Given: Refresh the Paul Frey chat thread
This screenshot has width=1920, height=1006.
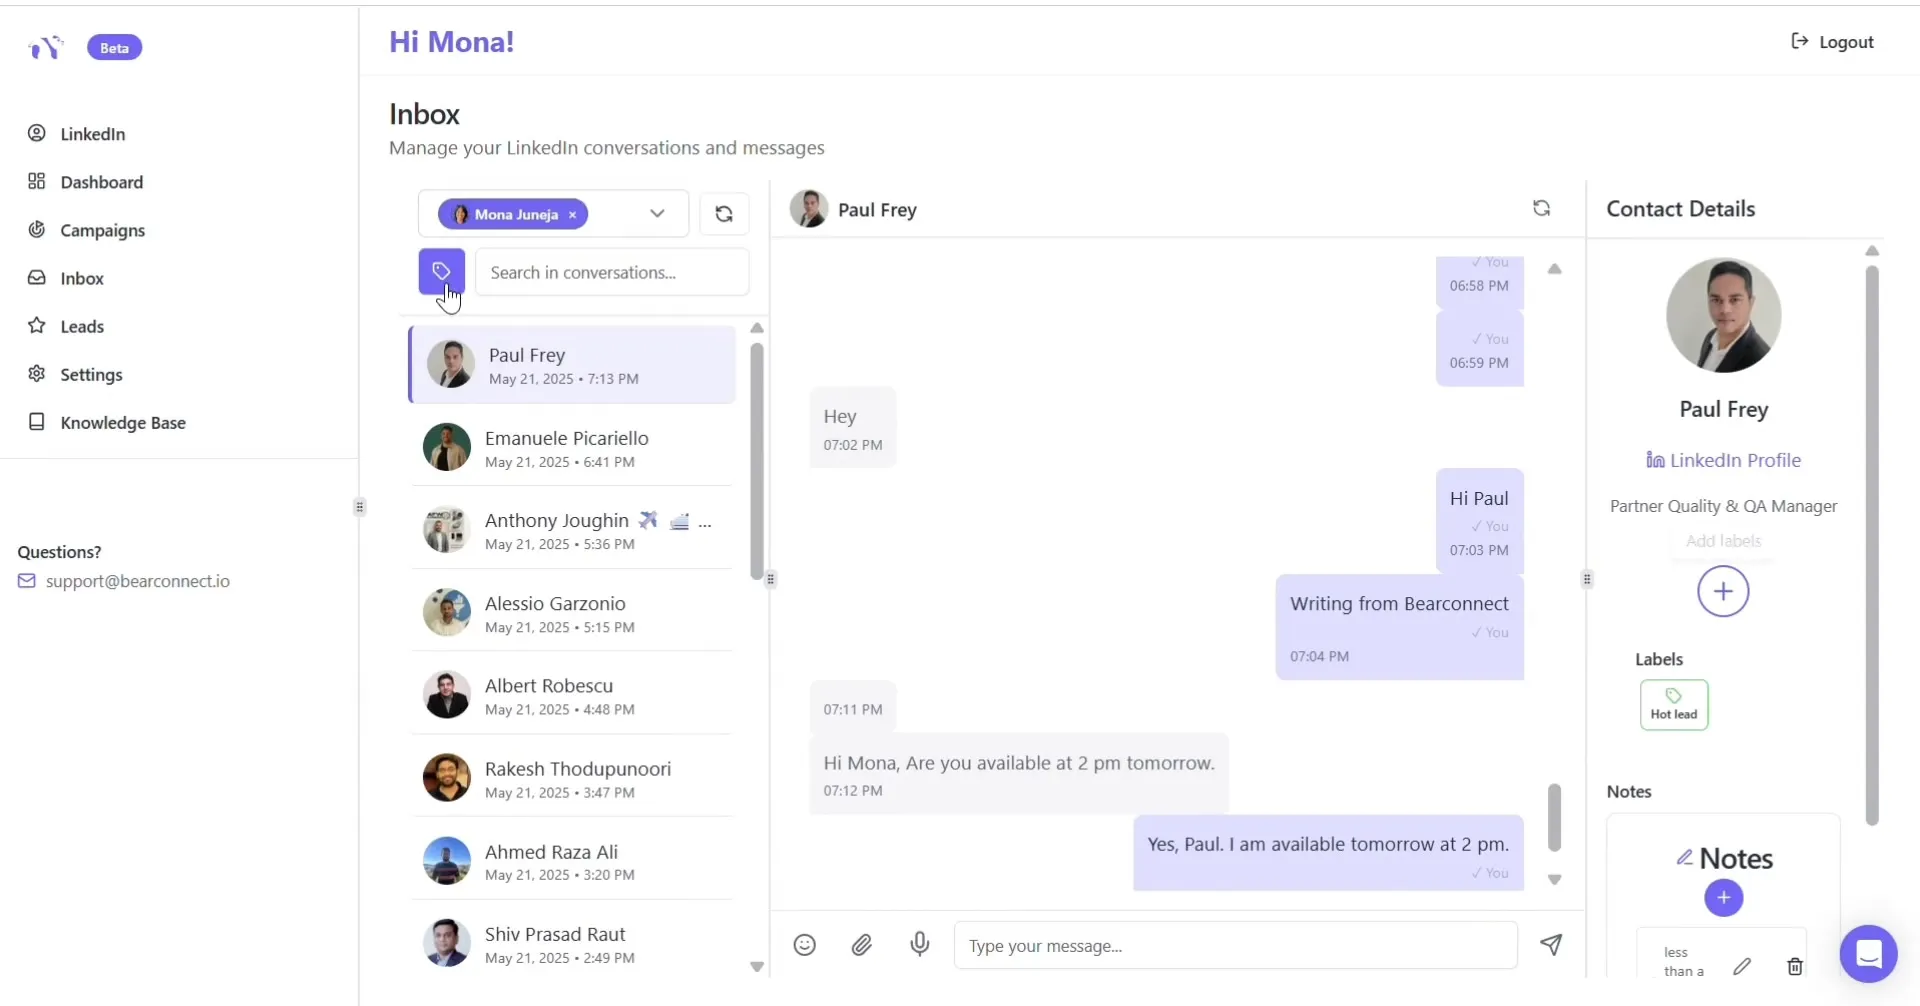Looking at the screenshot, I should click(x=1541, y=208).
